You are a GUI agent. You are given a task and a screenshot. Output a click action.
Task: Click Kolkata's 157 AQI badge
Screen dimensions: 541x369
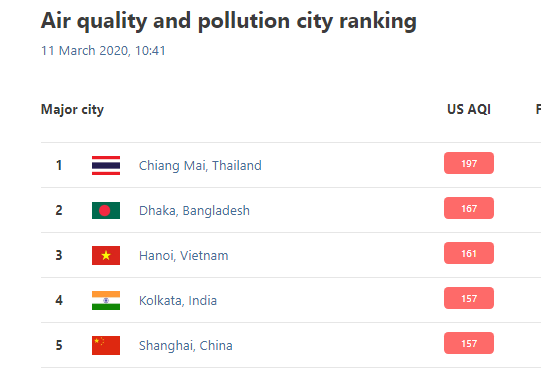coord(469,298)
